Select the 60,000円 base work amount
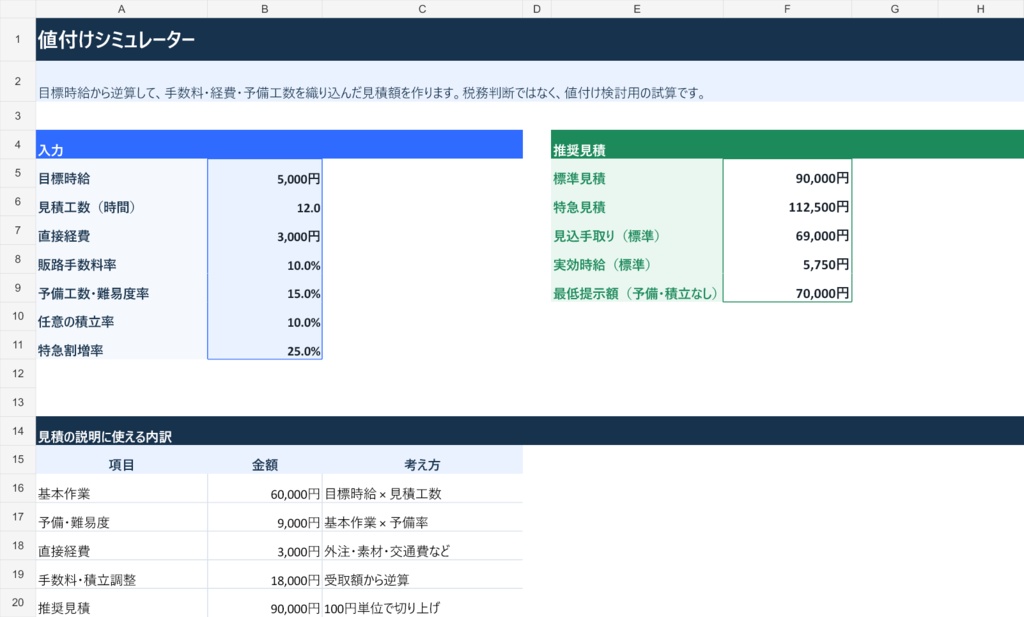 point(264,488)
